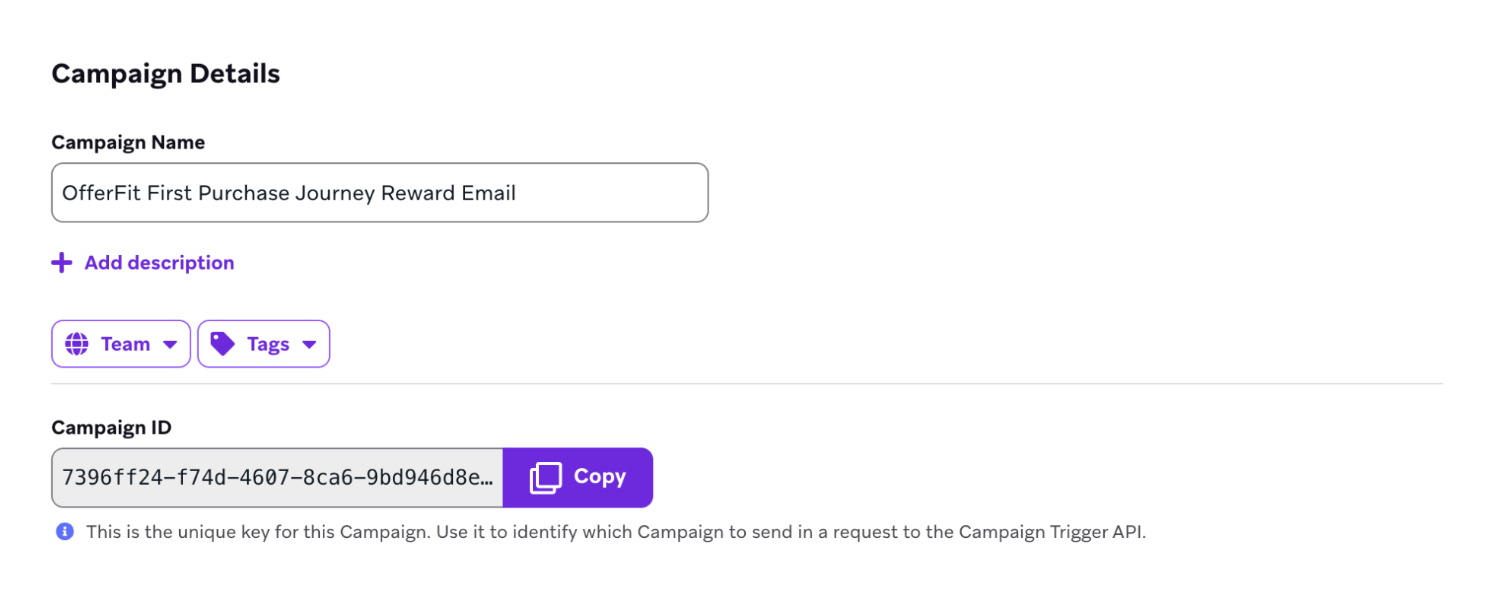The width and height of the screenshot is (1504, 603).
Task: Click the read-only Campaign ID field
Action: click(277, 477)
